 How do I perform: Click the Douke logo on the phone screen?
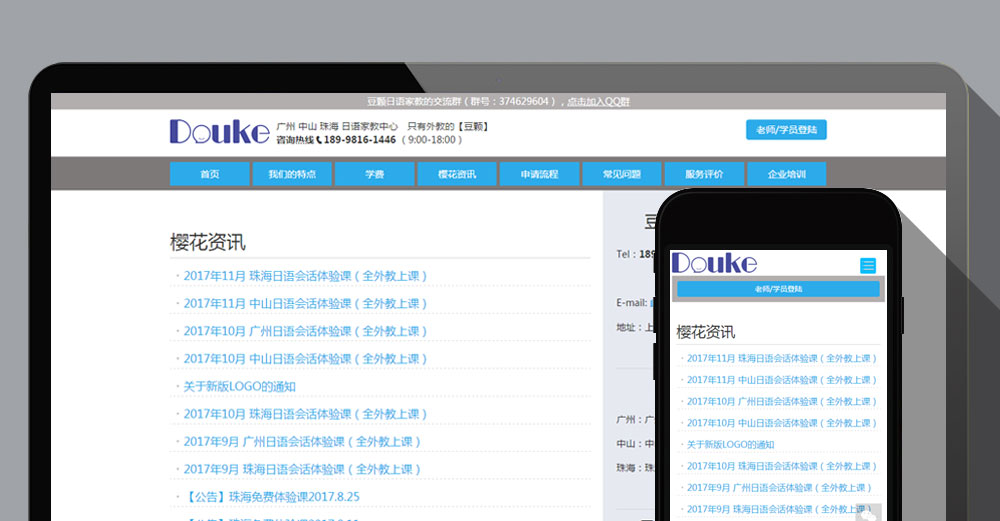point(714,263)
